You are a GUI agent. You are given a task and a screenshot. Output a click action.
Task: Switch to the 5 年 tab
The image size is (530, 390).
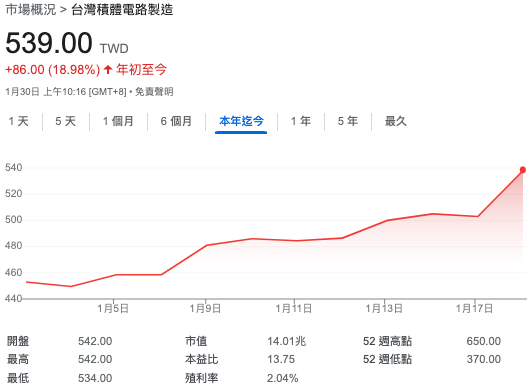click(348, 121)
